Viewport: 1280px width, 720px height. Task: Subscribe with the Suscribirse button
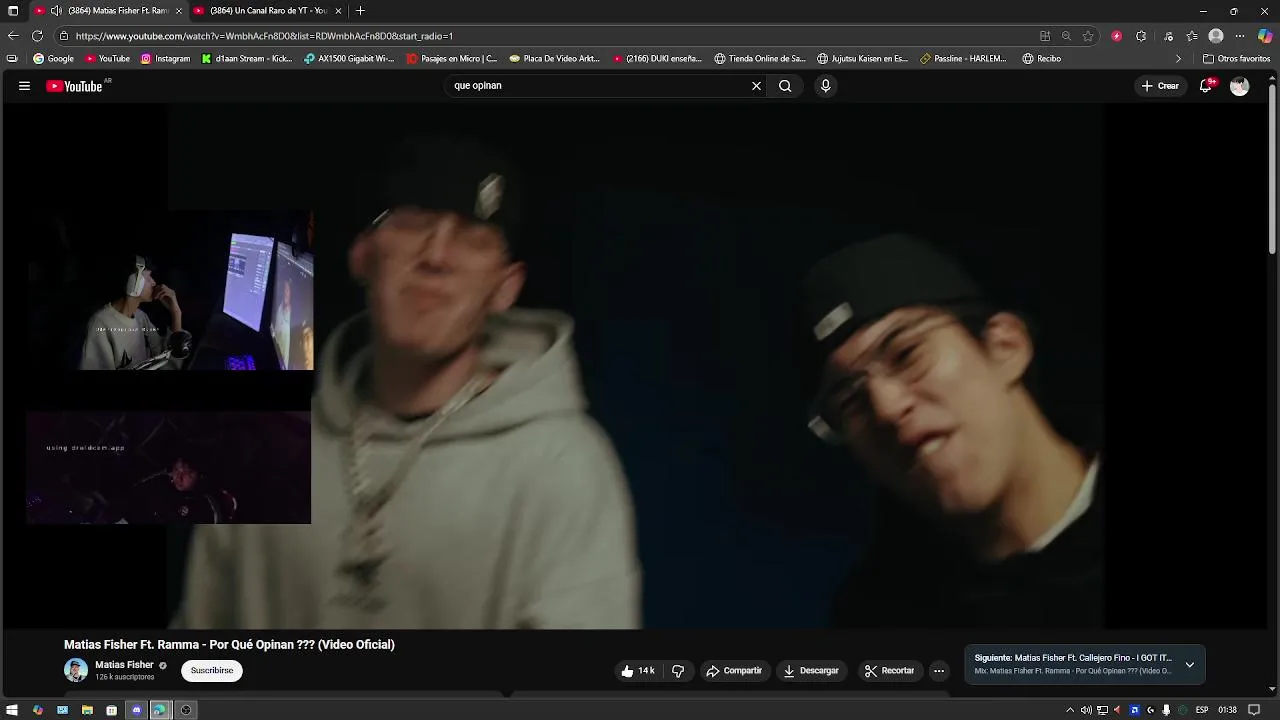click(212, 671)
